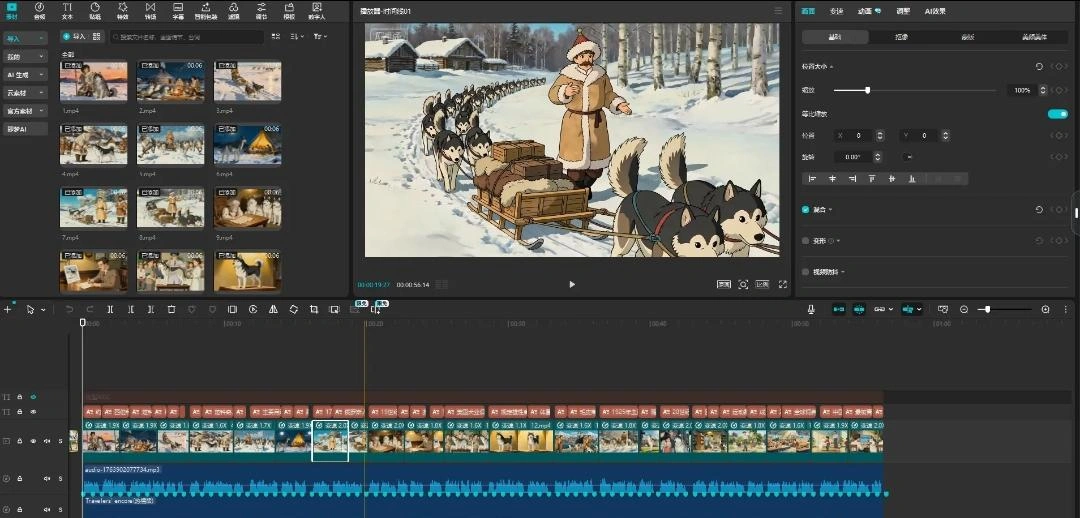Enable the Transform (变形) checkbox

(x=806, y=241)
